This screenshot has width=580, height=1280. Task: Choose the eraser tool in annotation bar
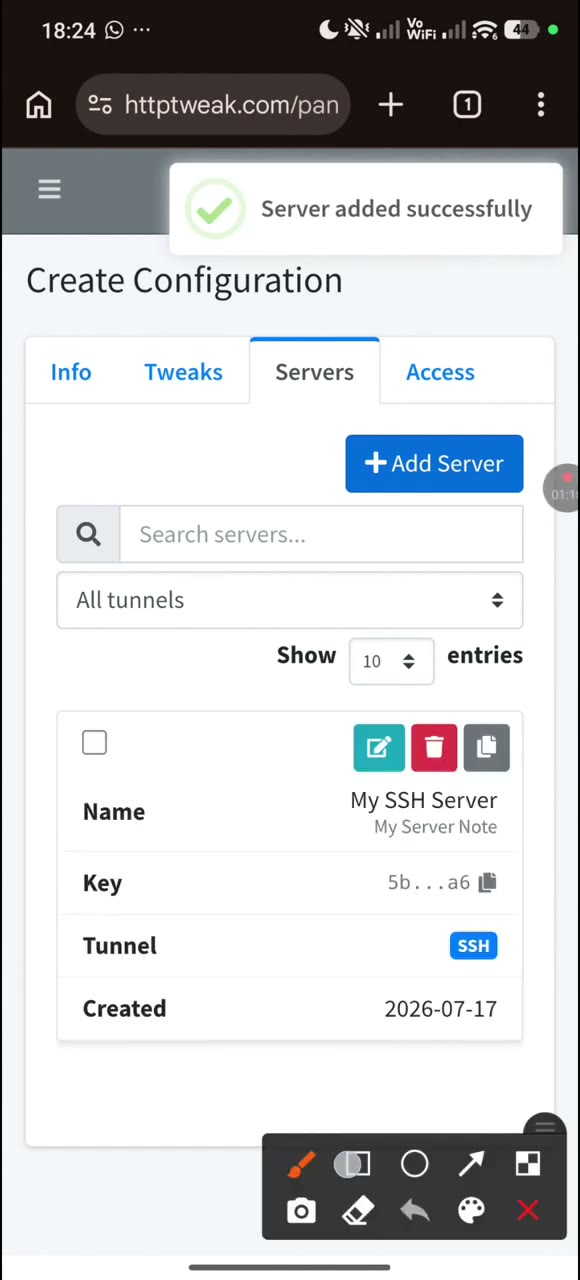(x=358, y=1212)
